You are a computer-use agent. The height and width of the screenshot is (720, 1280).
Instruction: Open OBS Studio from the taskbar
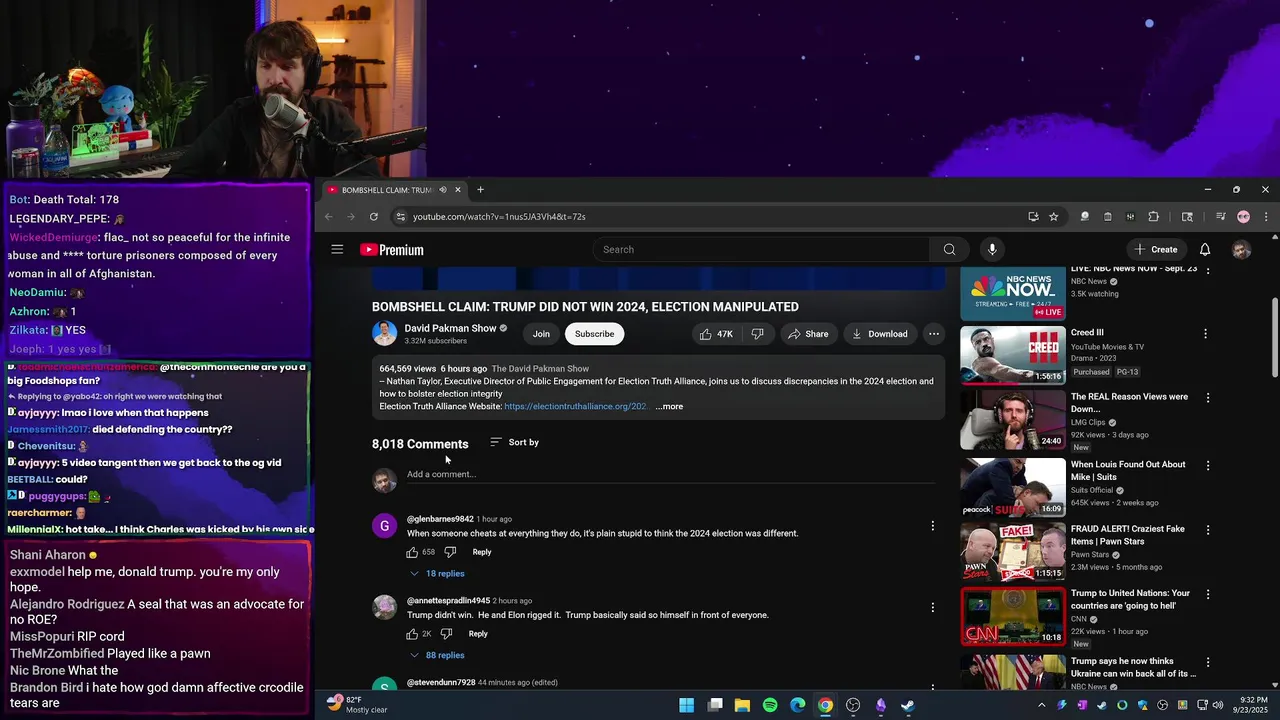tap(852, 705)
